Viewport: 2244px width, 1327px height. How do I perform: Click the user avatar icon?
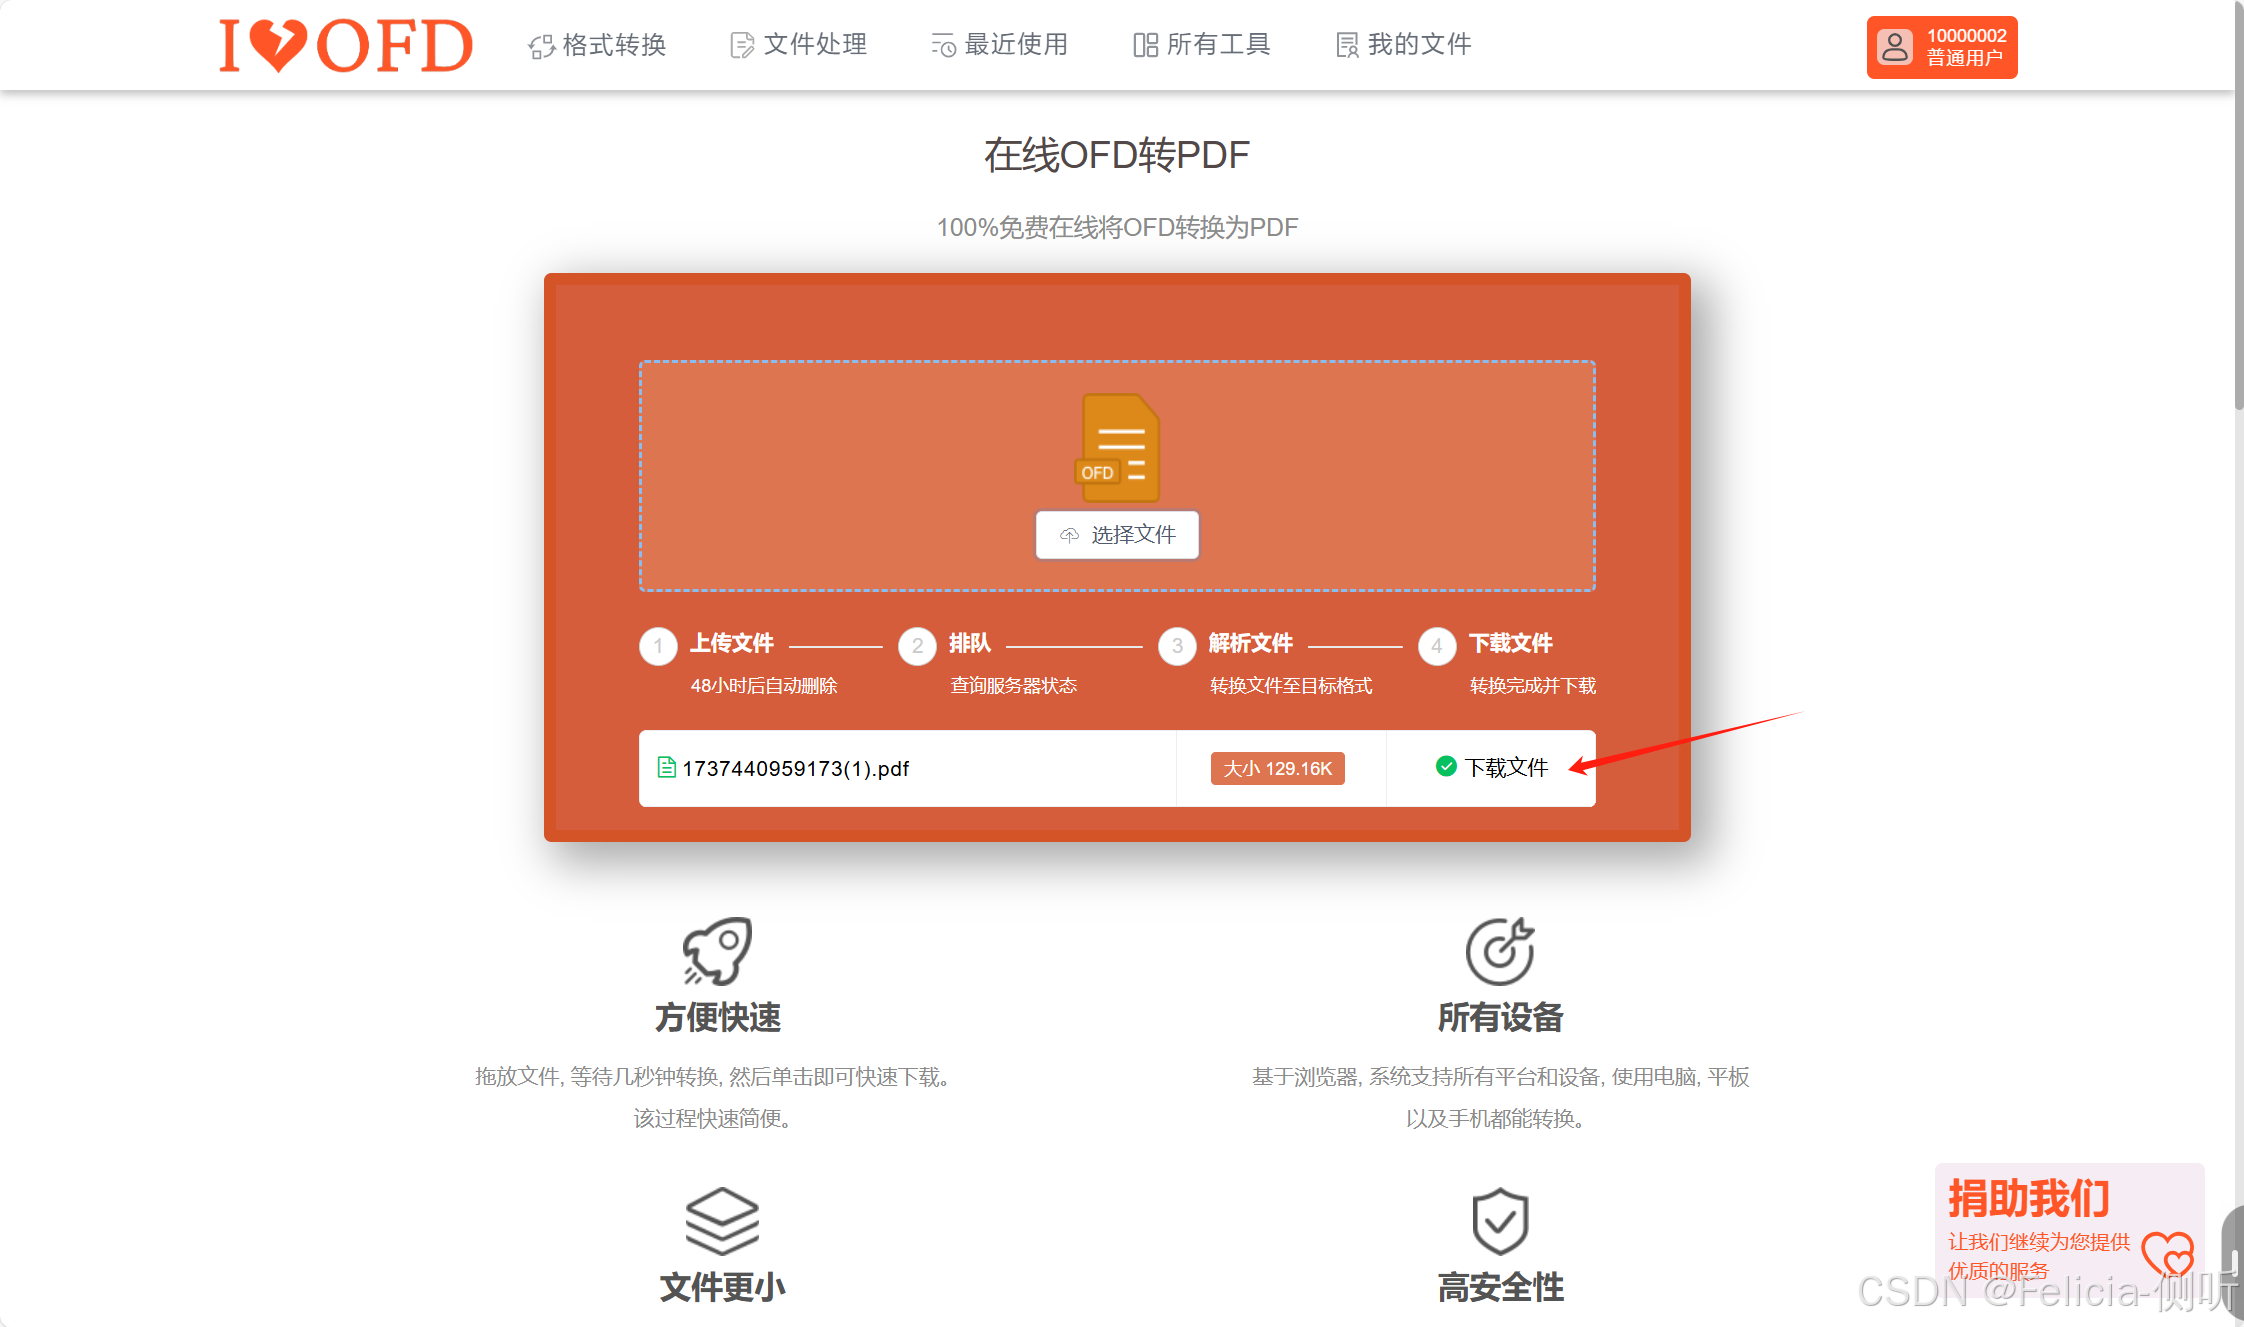coord(1894,47)
